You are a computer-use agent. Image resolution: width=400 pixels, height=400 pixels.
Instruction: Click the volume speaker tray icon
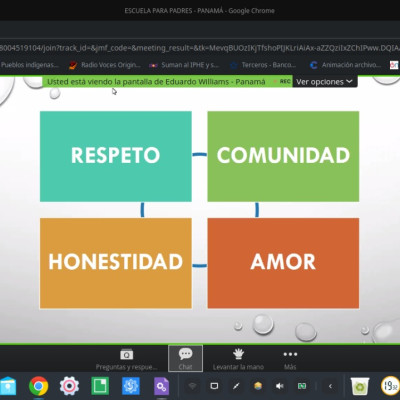point(280,386)
